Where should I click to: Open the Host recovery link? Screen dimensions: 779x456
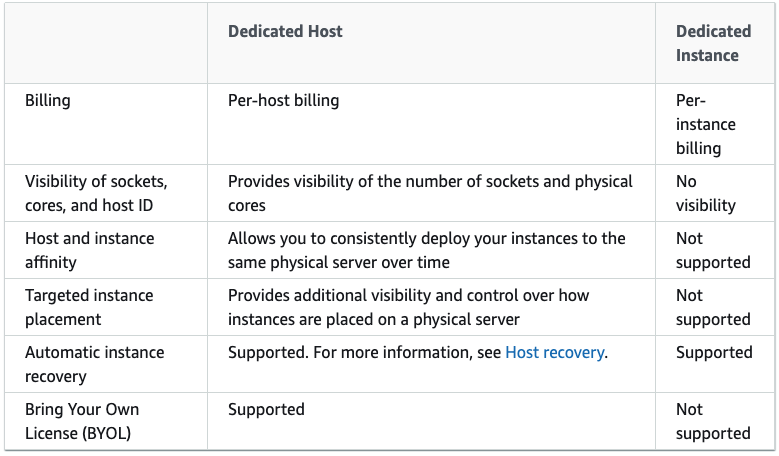click(554, 353)
